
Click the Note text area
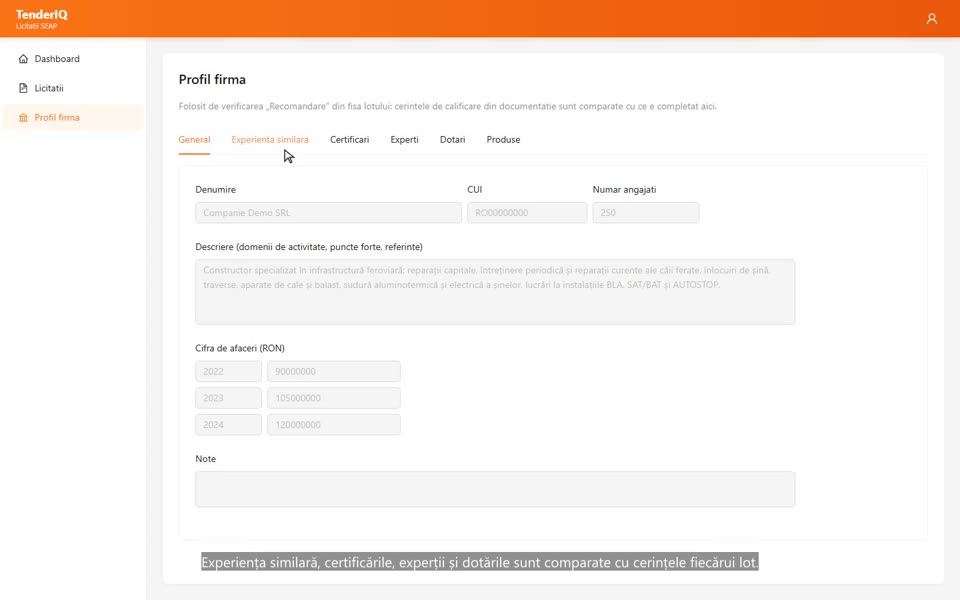pos(495,489)
